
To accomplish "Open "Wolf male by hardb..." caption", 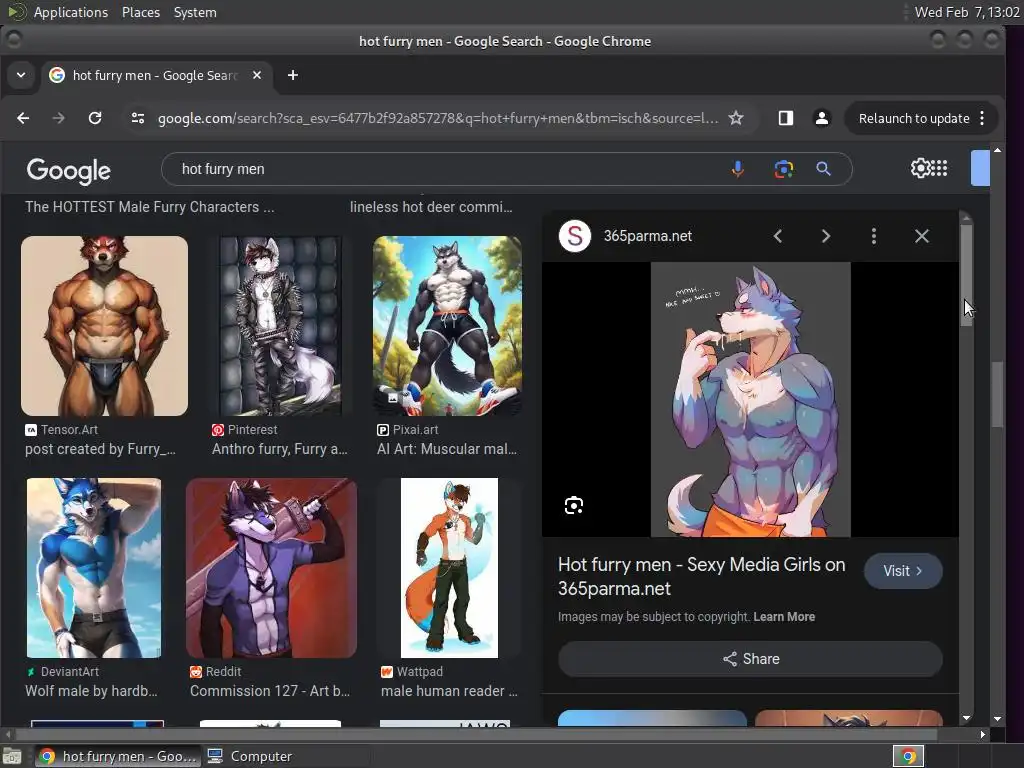I will [x=91, y=691].
